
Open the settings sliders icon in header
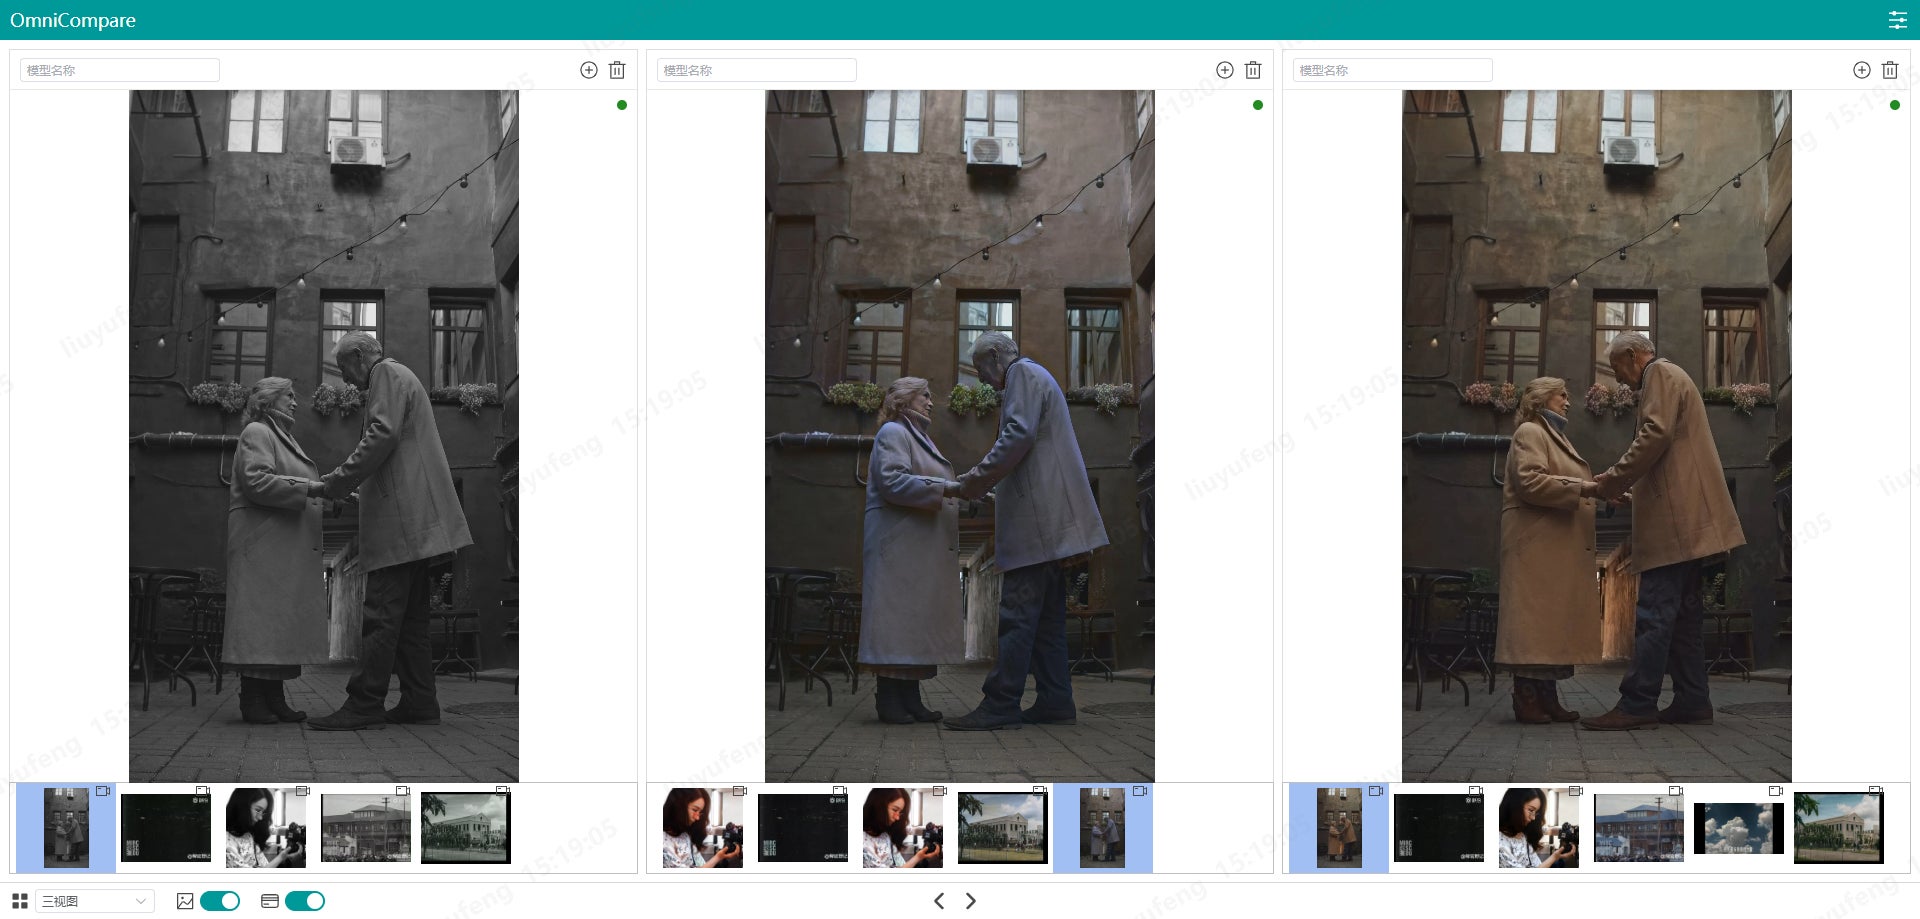tap(1897, 20)
